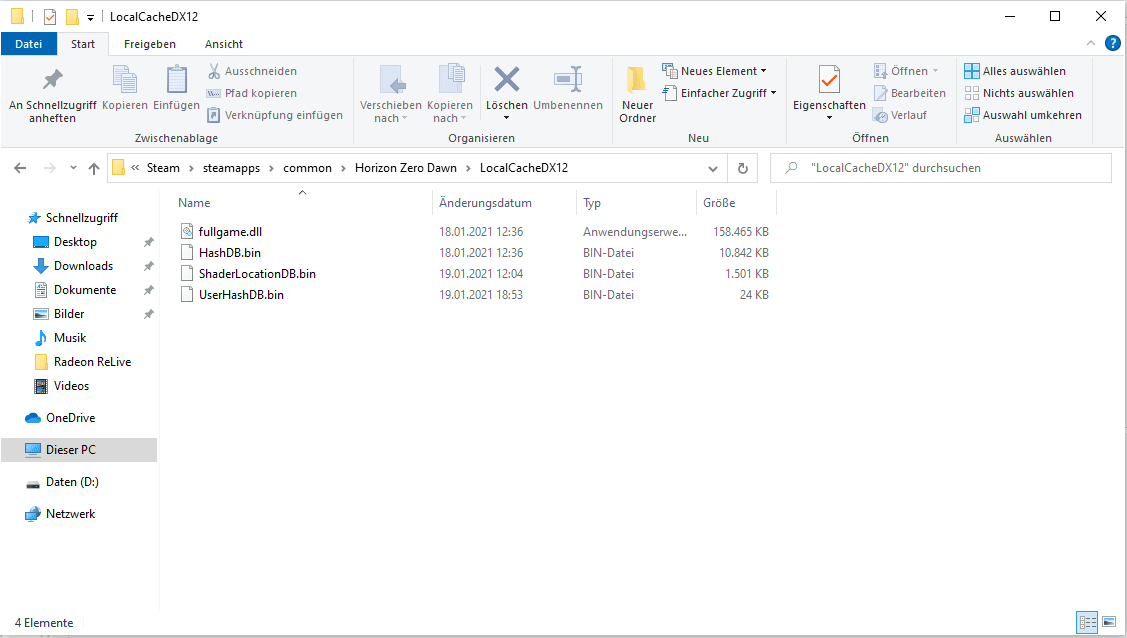Click Bearbeiten in the ribbon
Image resolution: width=1127 pixels, height=638 pixels.
click(x=909, y=93)
